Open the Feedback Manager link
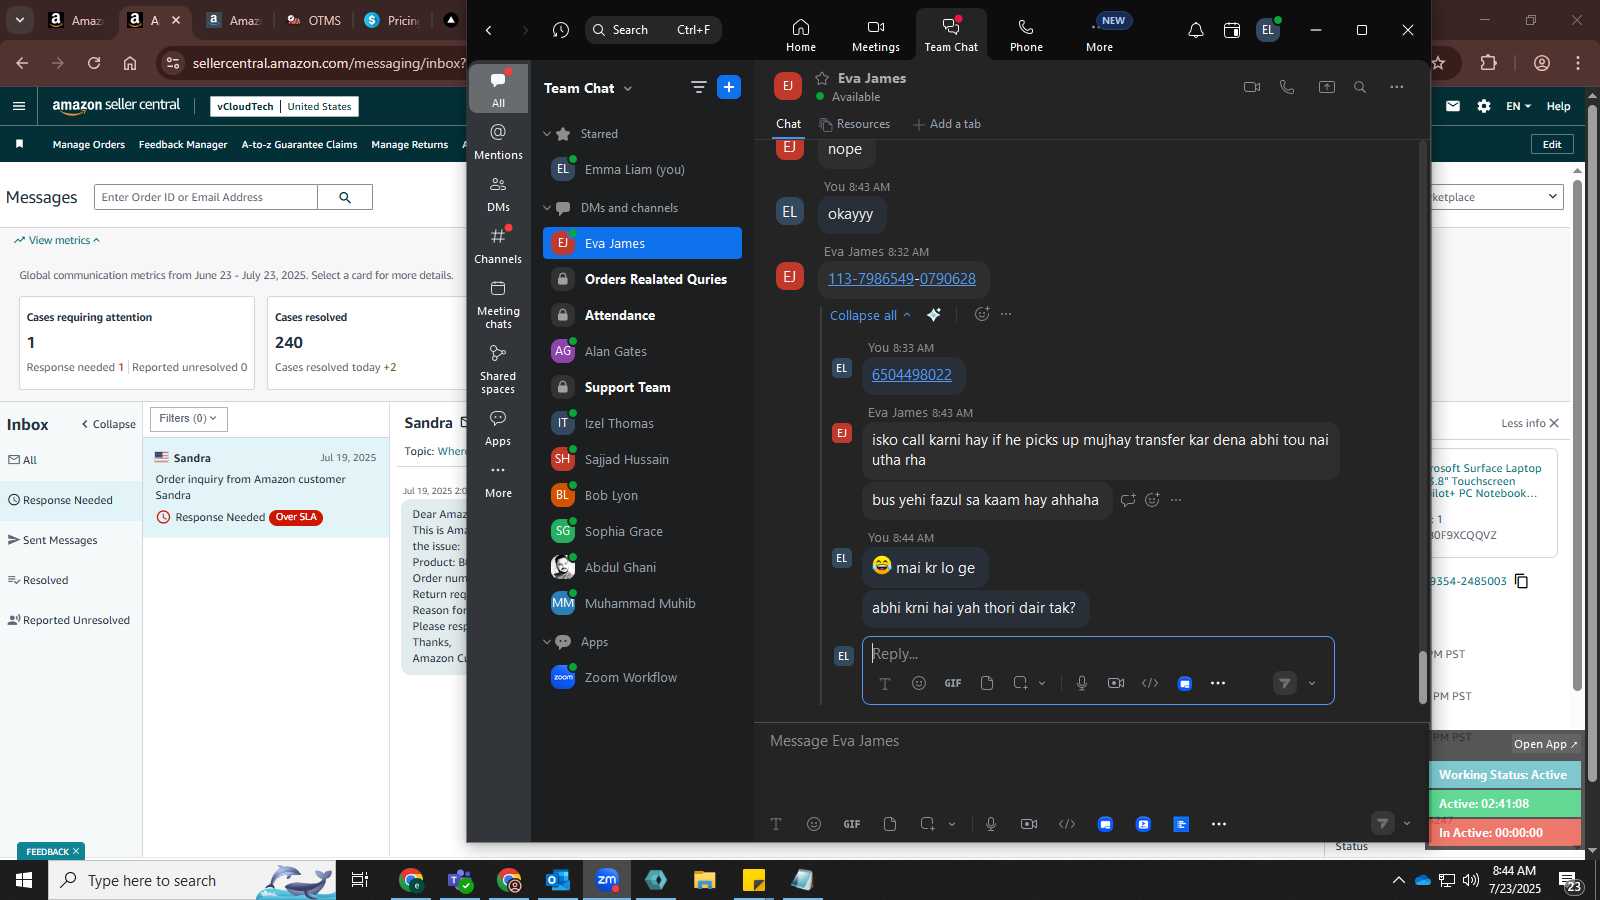This screenshot has height=900, width=1600. click(x=183, y=144)
